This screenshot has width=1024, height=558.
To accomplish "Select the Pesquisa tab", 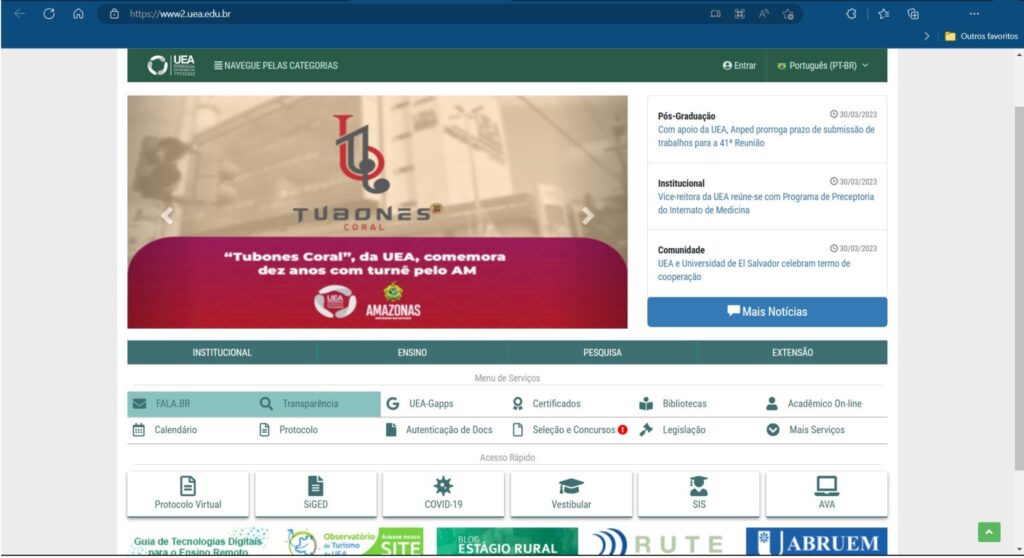I will pos(602,352).
